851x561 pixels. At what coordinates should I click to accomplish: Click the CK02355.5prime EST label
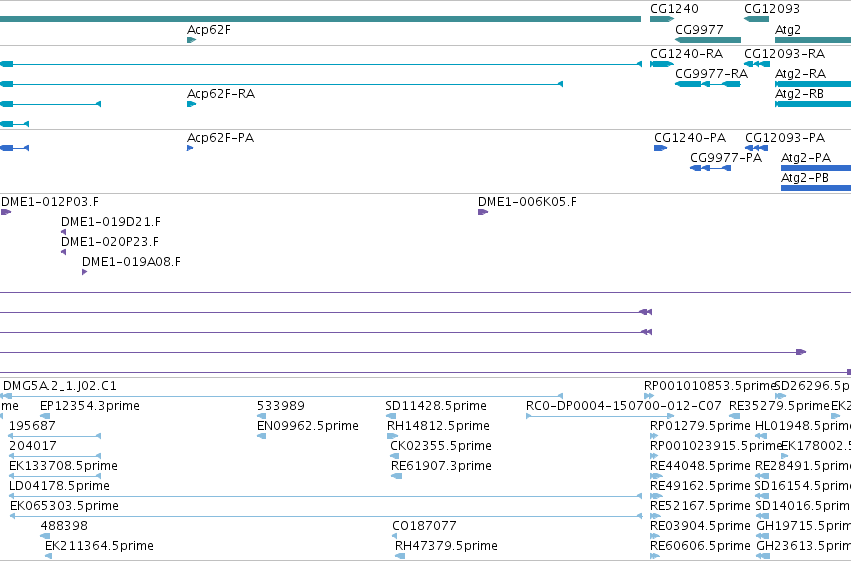441,446
